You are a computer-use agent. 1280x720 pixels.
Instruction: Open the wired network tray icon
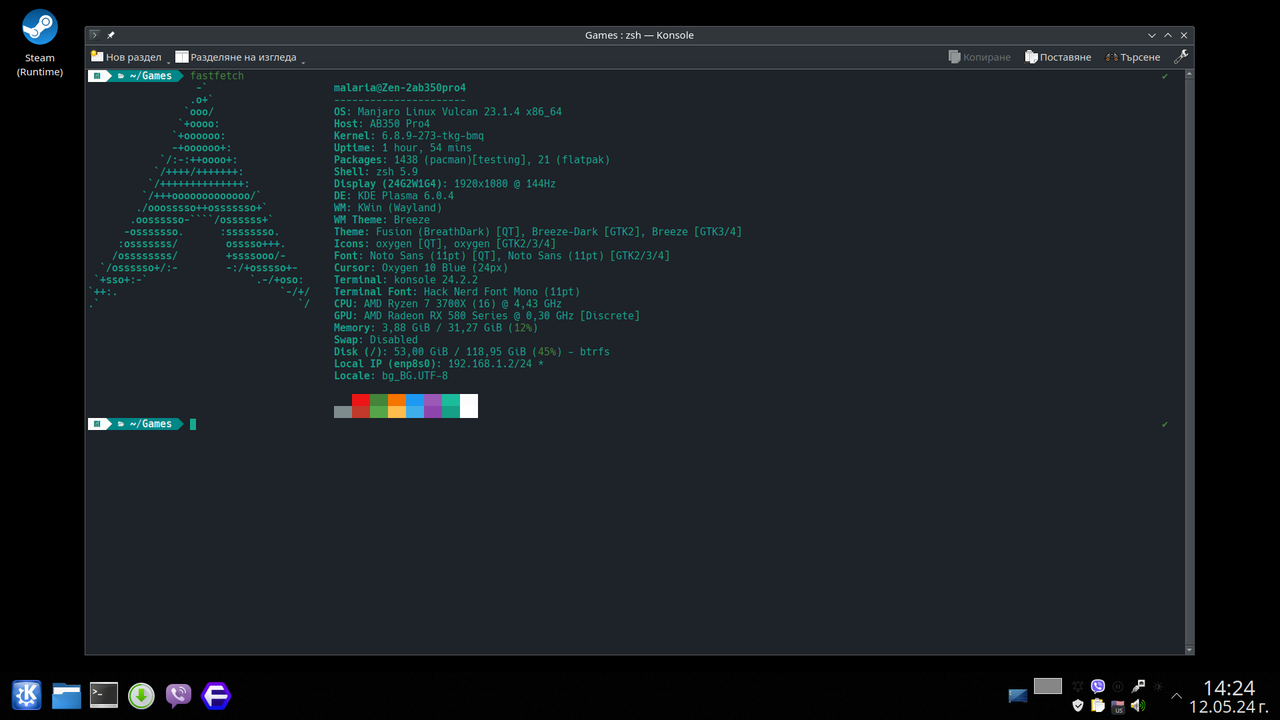pos(1138,686)
